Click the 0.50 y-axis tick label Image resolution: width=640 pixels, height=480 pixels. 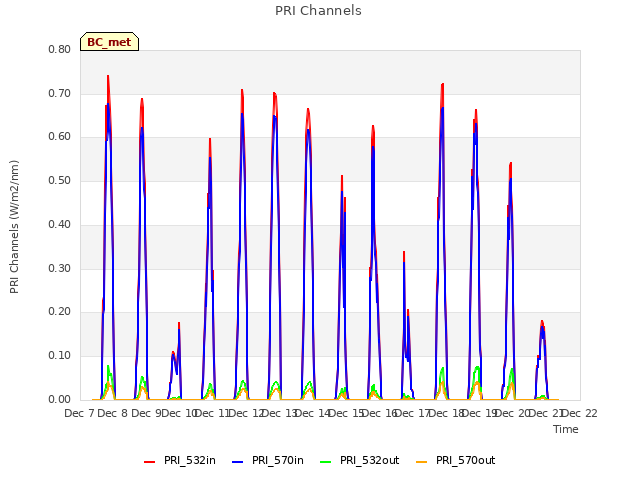[59, 180]
